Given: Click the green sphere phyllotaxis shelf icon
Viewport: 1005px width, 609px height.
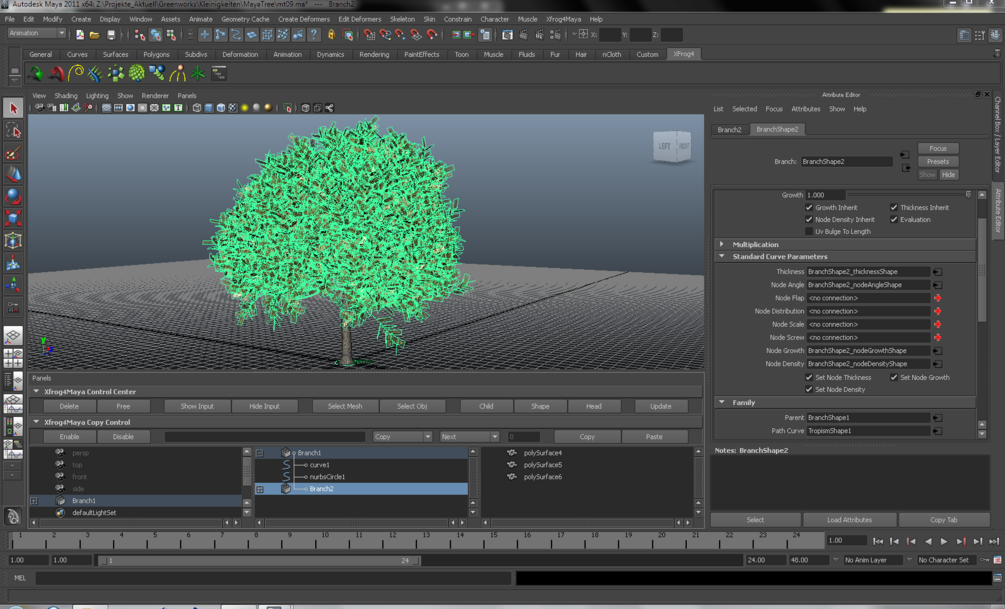Looking at the screenshot, I should pyautogui.click(x=137, y=74).
